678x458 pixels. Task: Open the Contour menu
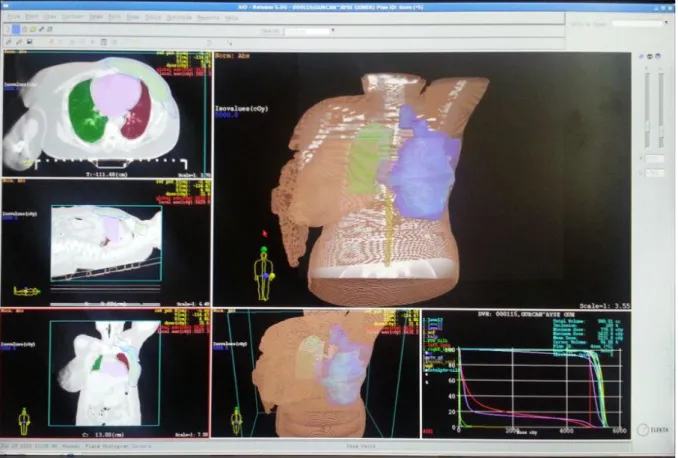point(72,17)
